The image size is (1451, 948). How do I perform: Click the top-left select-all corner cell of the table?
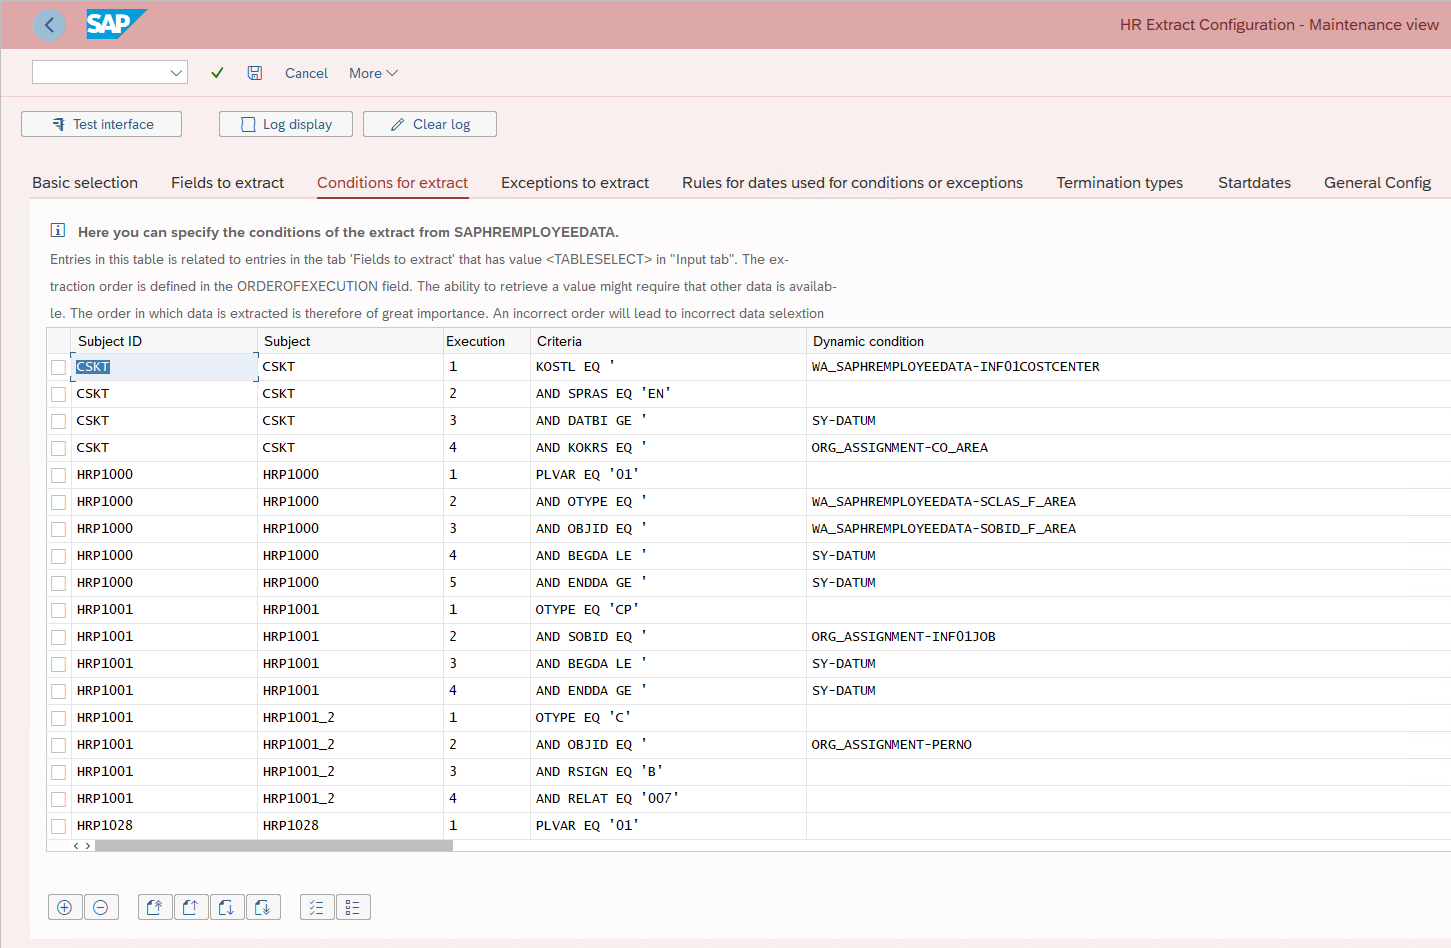(58, 341)
